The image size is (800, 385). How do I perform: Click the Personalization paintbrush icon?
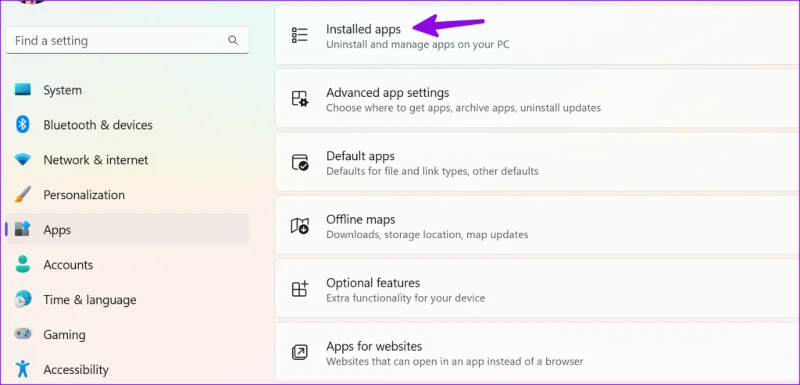22,195
